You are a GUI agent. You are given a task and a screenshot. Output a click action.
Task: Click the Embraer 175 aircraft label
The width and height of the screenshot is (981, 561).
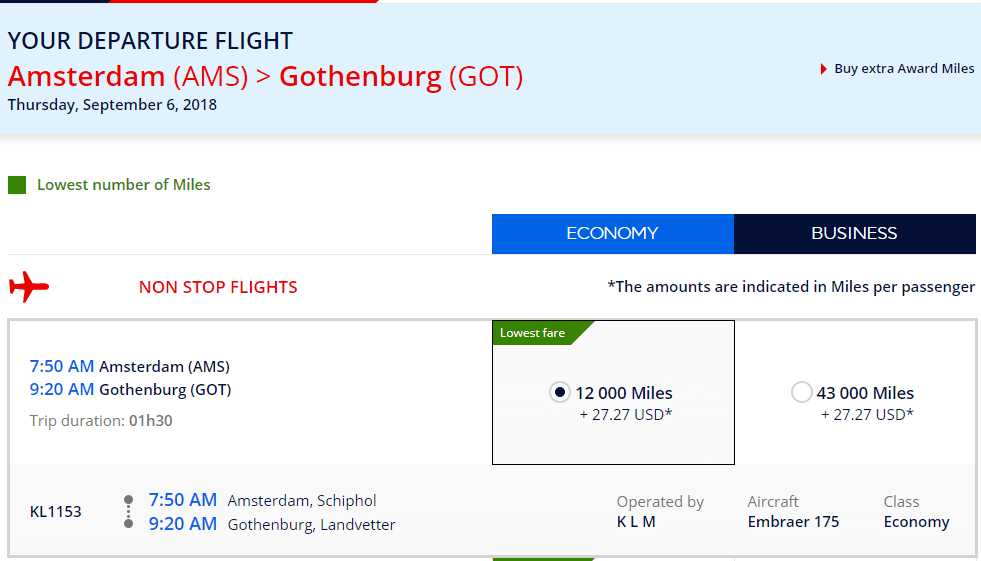click(793, 522)
